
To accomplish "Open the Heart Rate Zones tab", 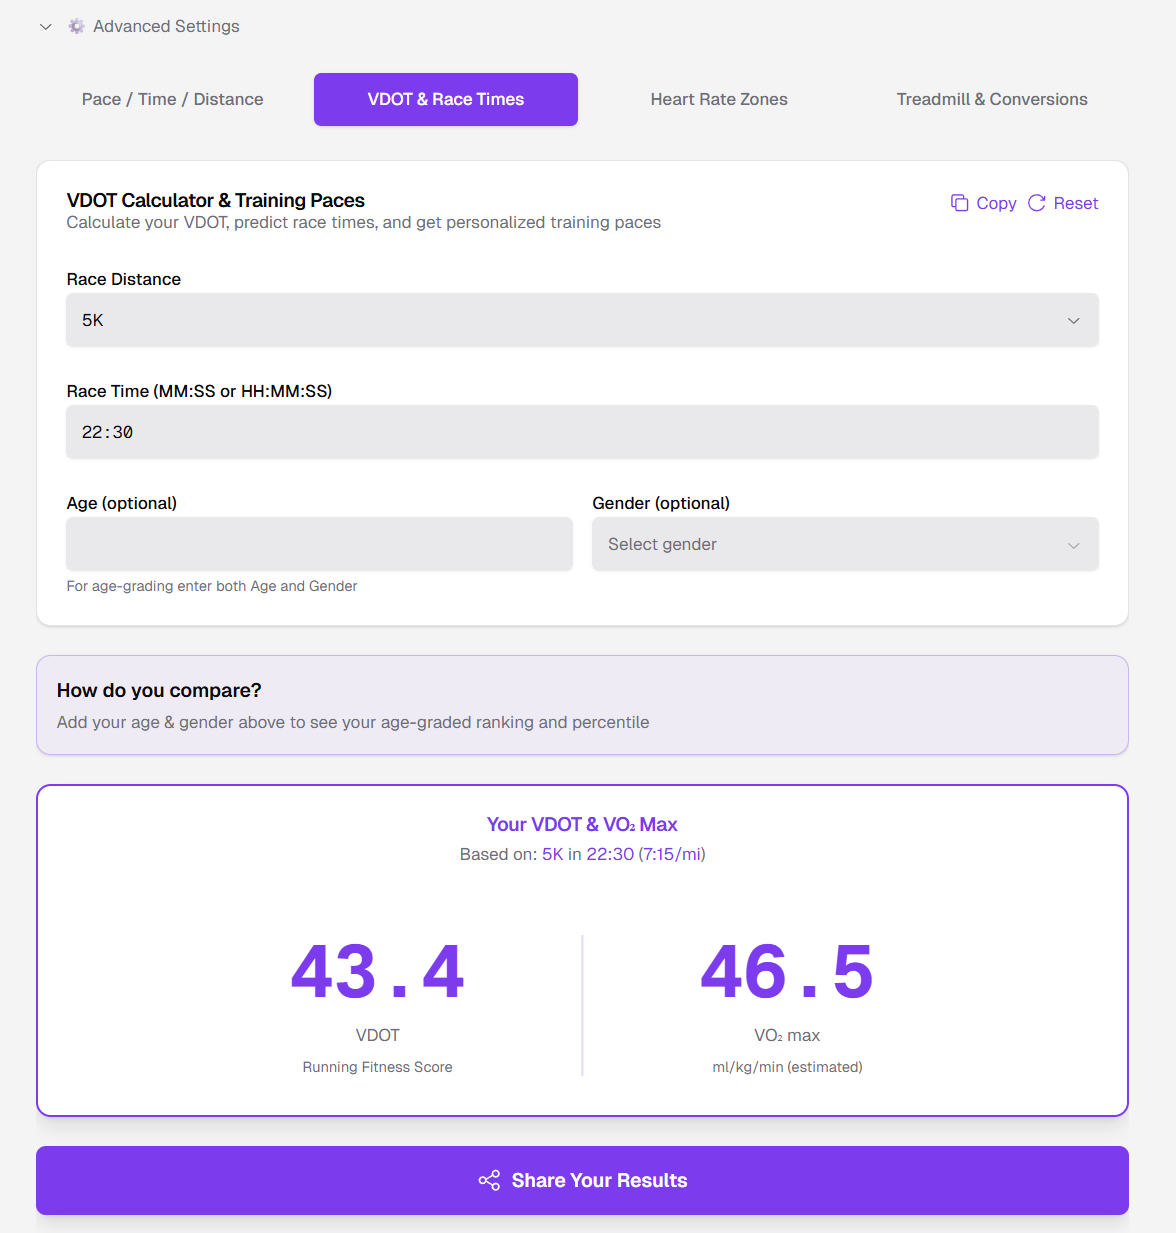I will [x=719, y=99].
